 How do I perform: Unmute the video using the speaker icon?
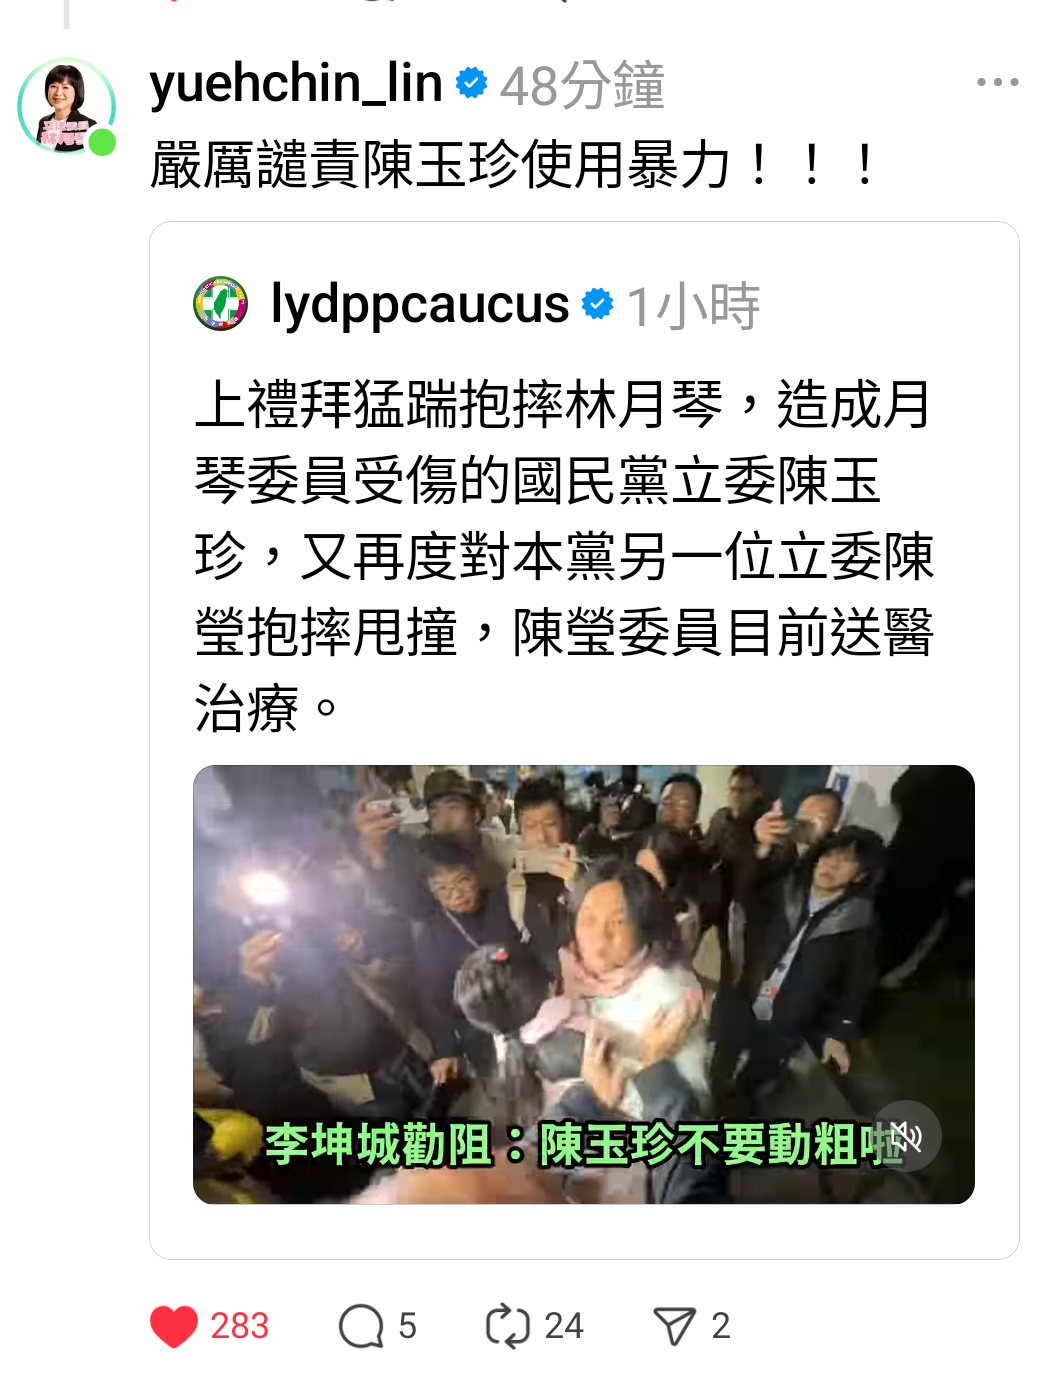click(x=907, y=1136)
